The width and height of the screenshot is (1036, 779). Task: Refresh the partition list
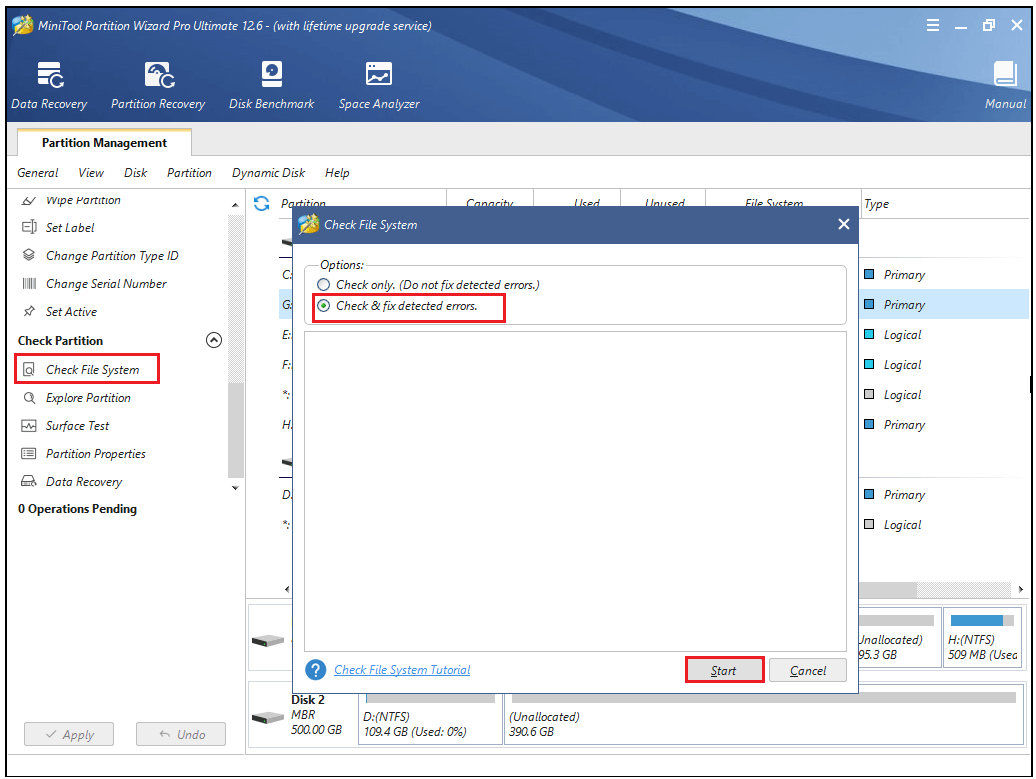tap(260, 202)
